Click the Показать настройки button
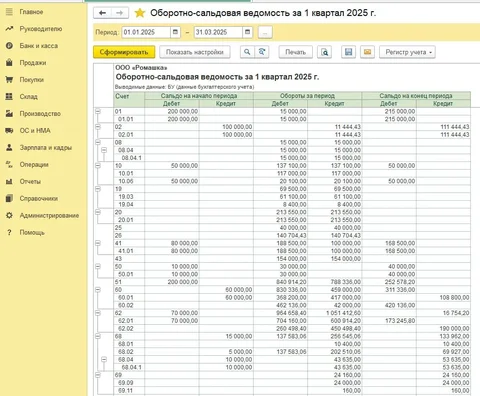Image resolution: width=480 pixels, height=396 pixels. (195, 52)
